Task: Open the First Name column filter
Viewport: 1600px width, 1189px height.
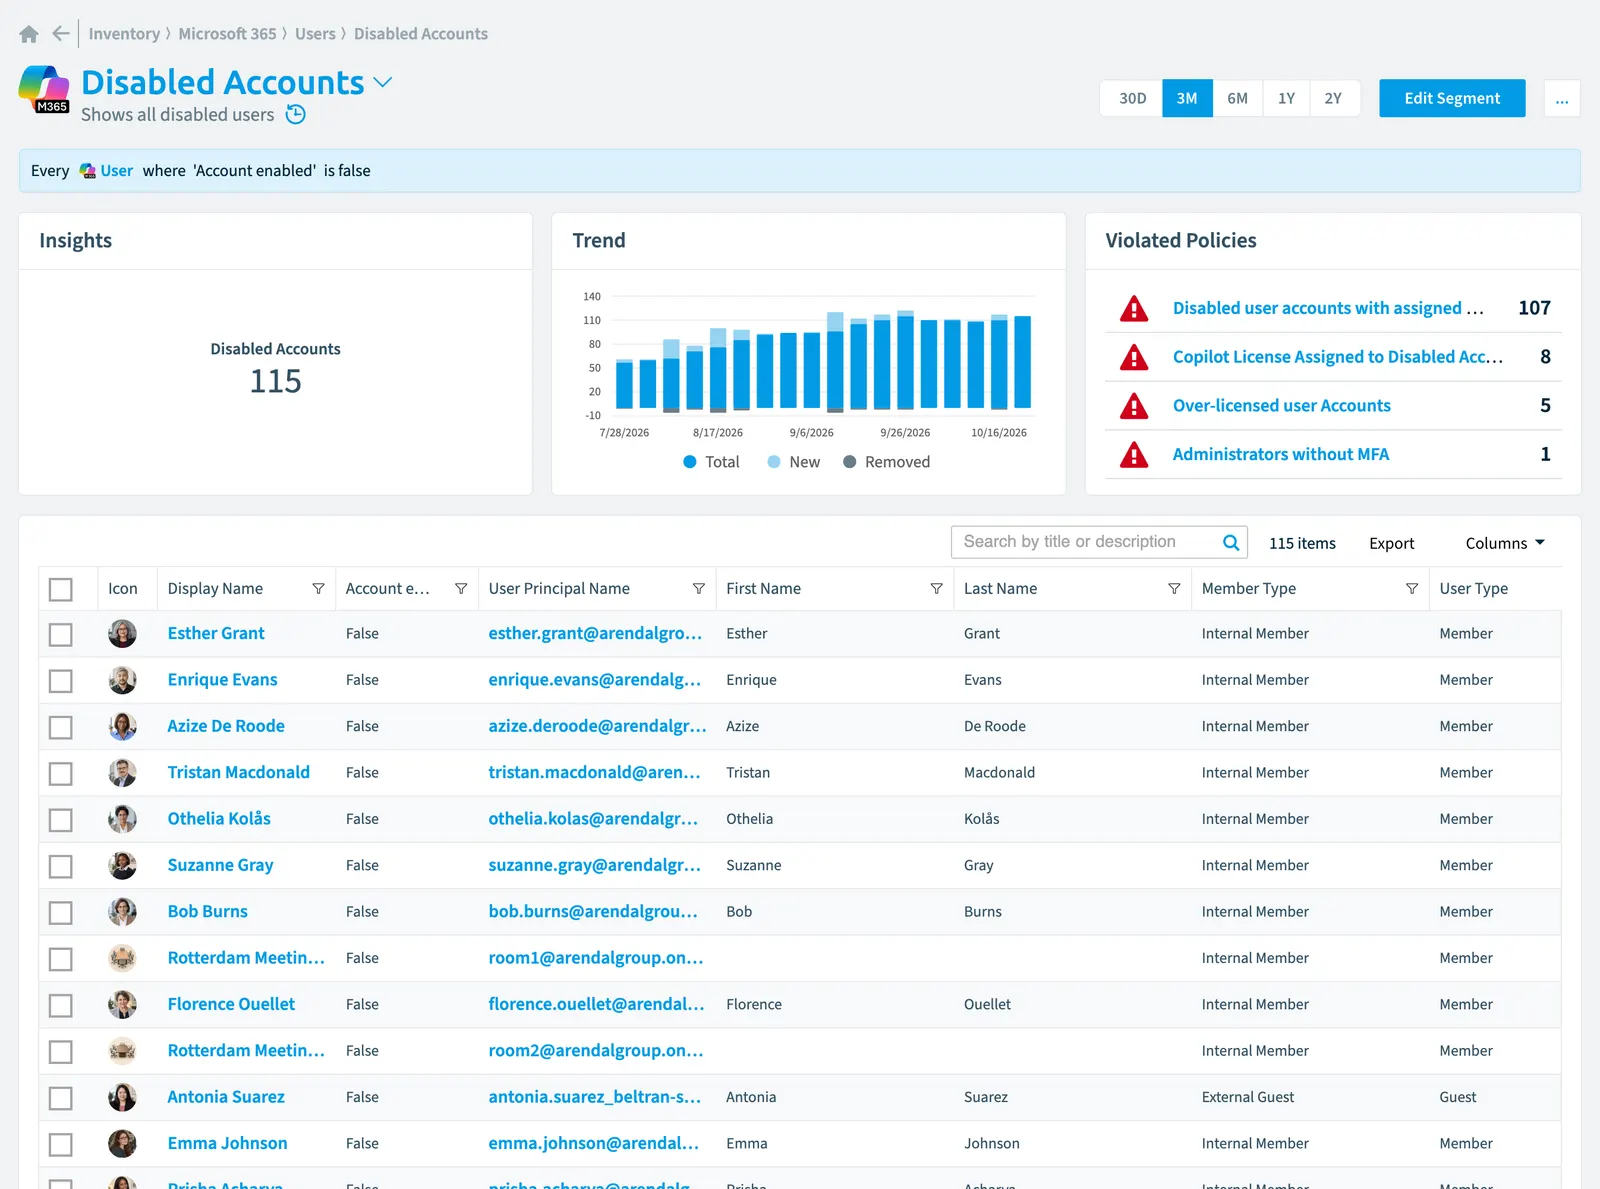Action: point(936,589)
